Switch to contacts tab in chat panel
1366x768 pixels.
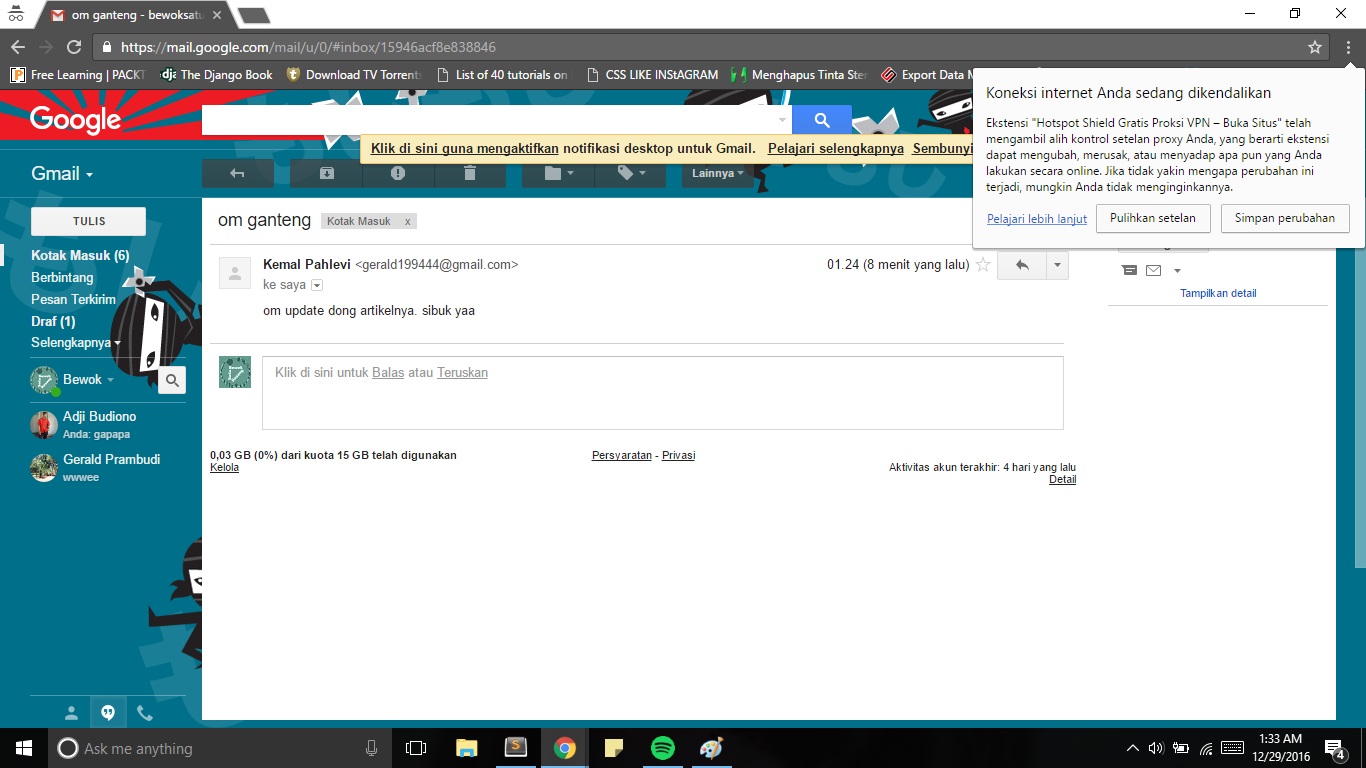[x=71, y=713]
